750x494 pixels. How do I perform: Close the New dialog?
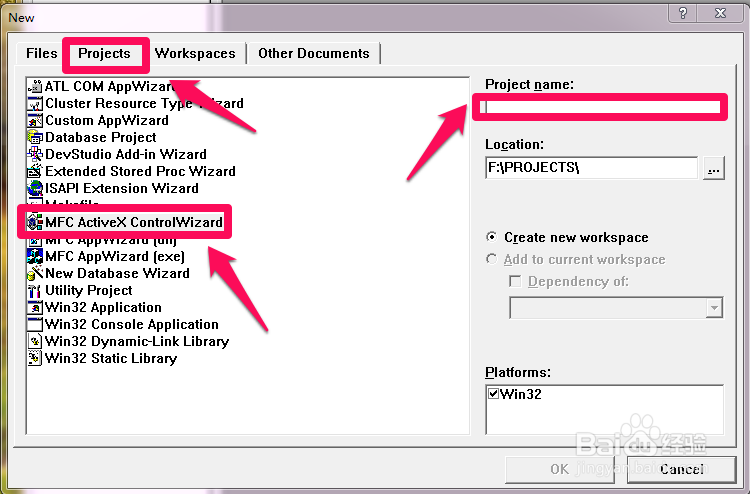click(720, 13)
